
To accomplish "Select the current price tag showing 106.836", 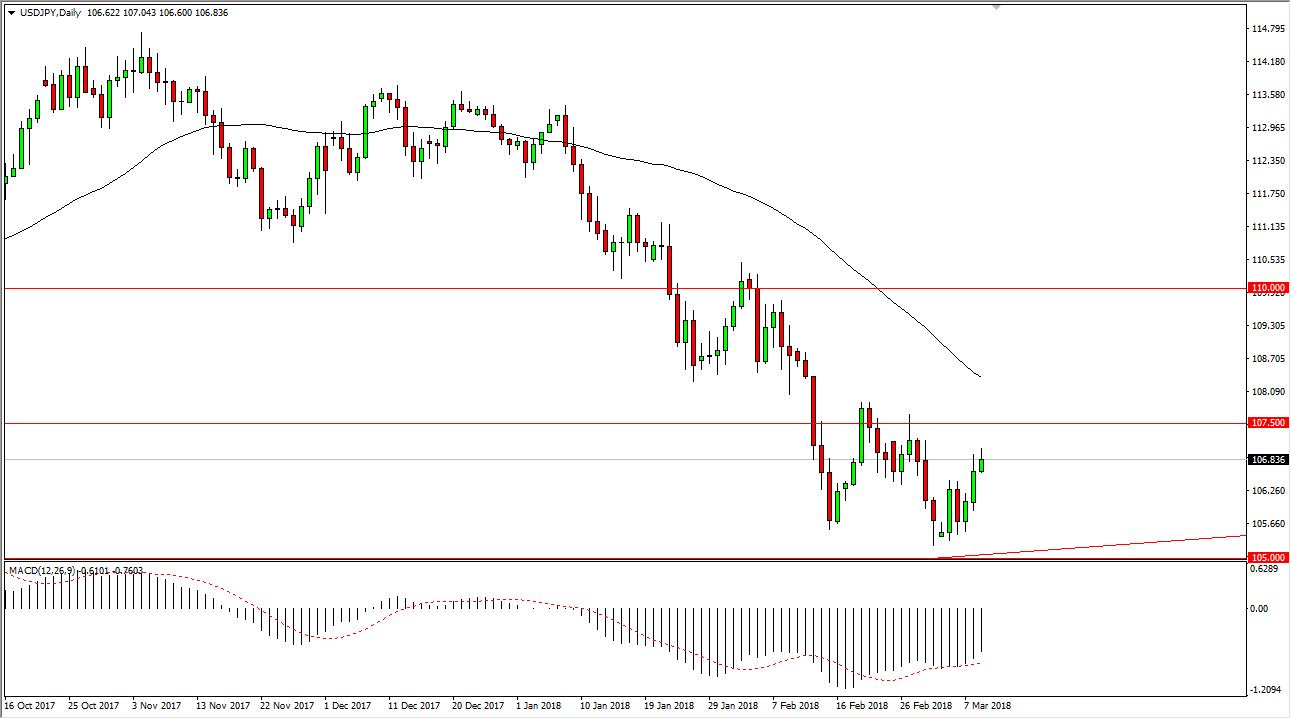I will 1267,460.
